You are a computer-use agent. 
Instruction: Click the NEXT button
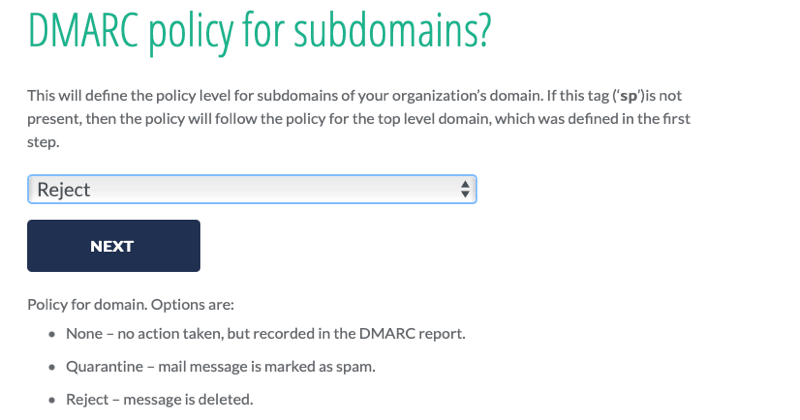pos(113,246)
